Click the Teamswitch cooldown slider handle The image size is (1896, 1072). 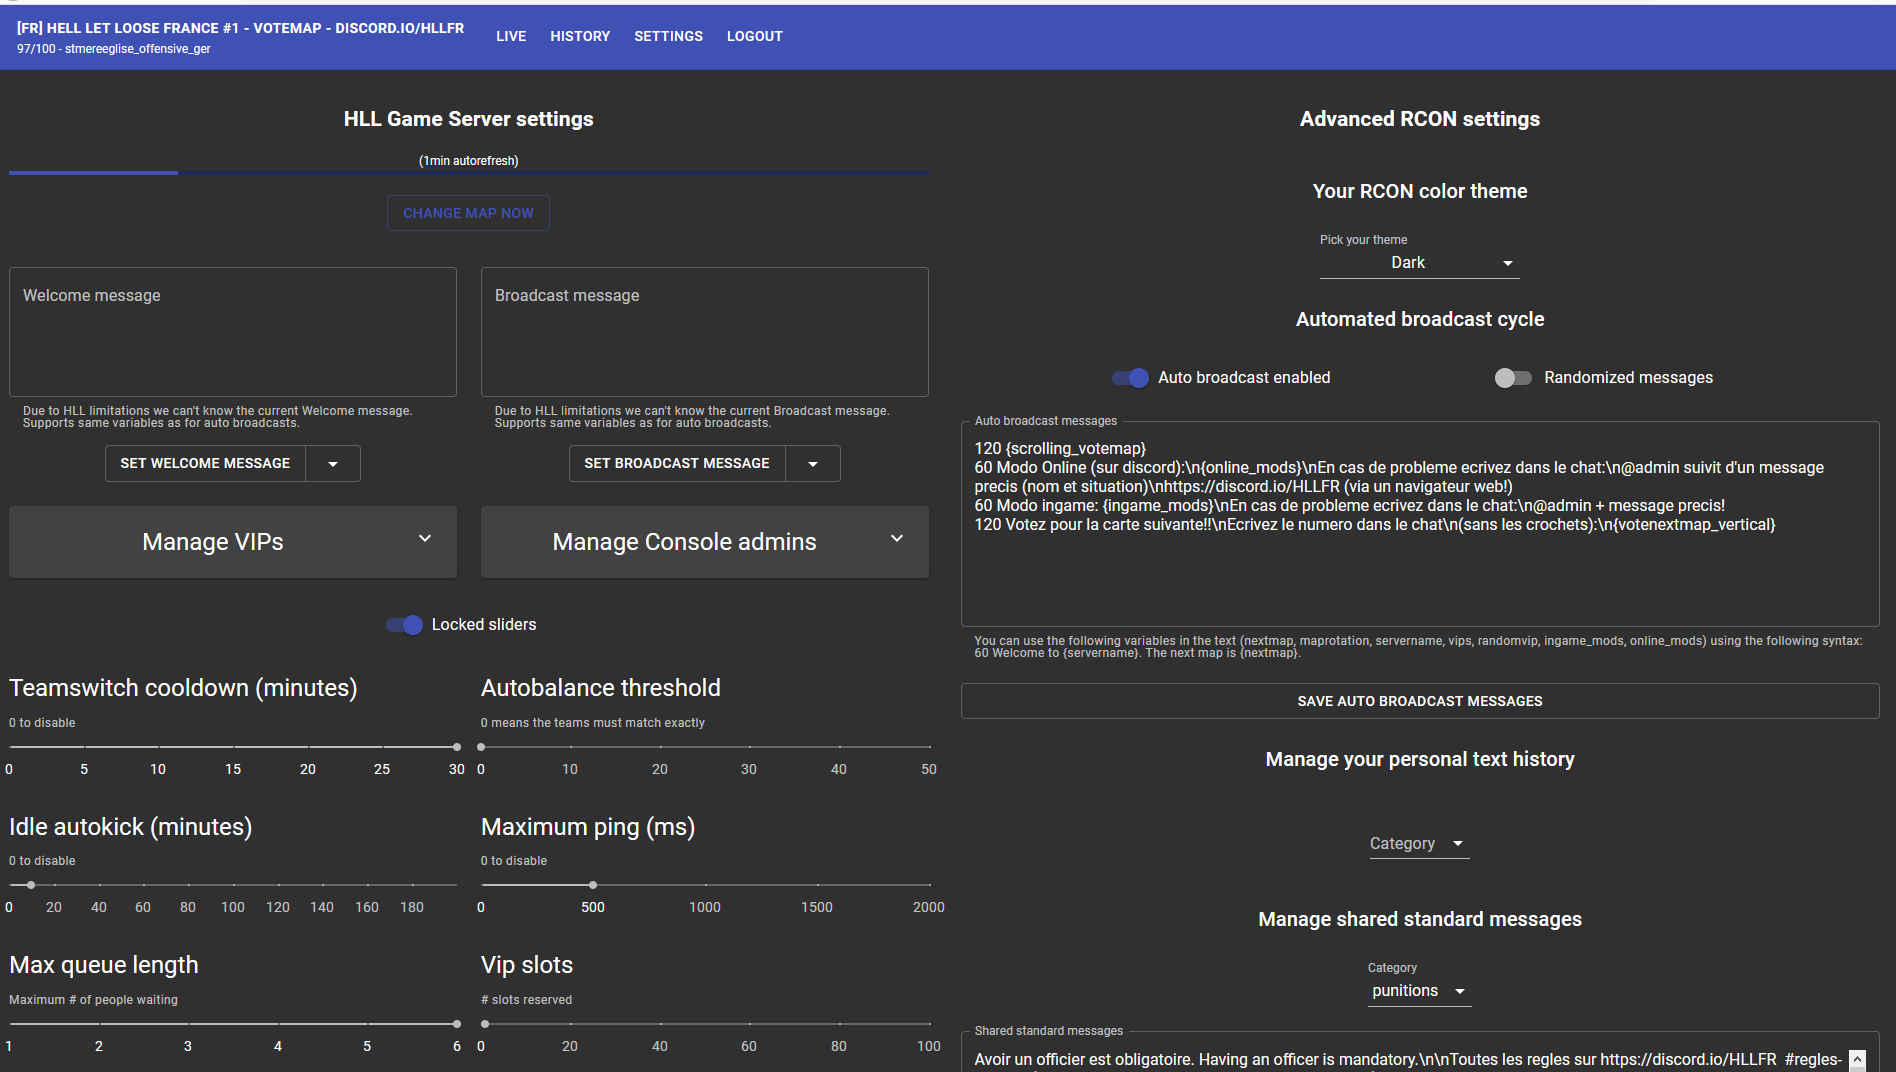tap(457, 747)
